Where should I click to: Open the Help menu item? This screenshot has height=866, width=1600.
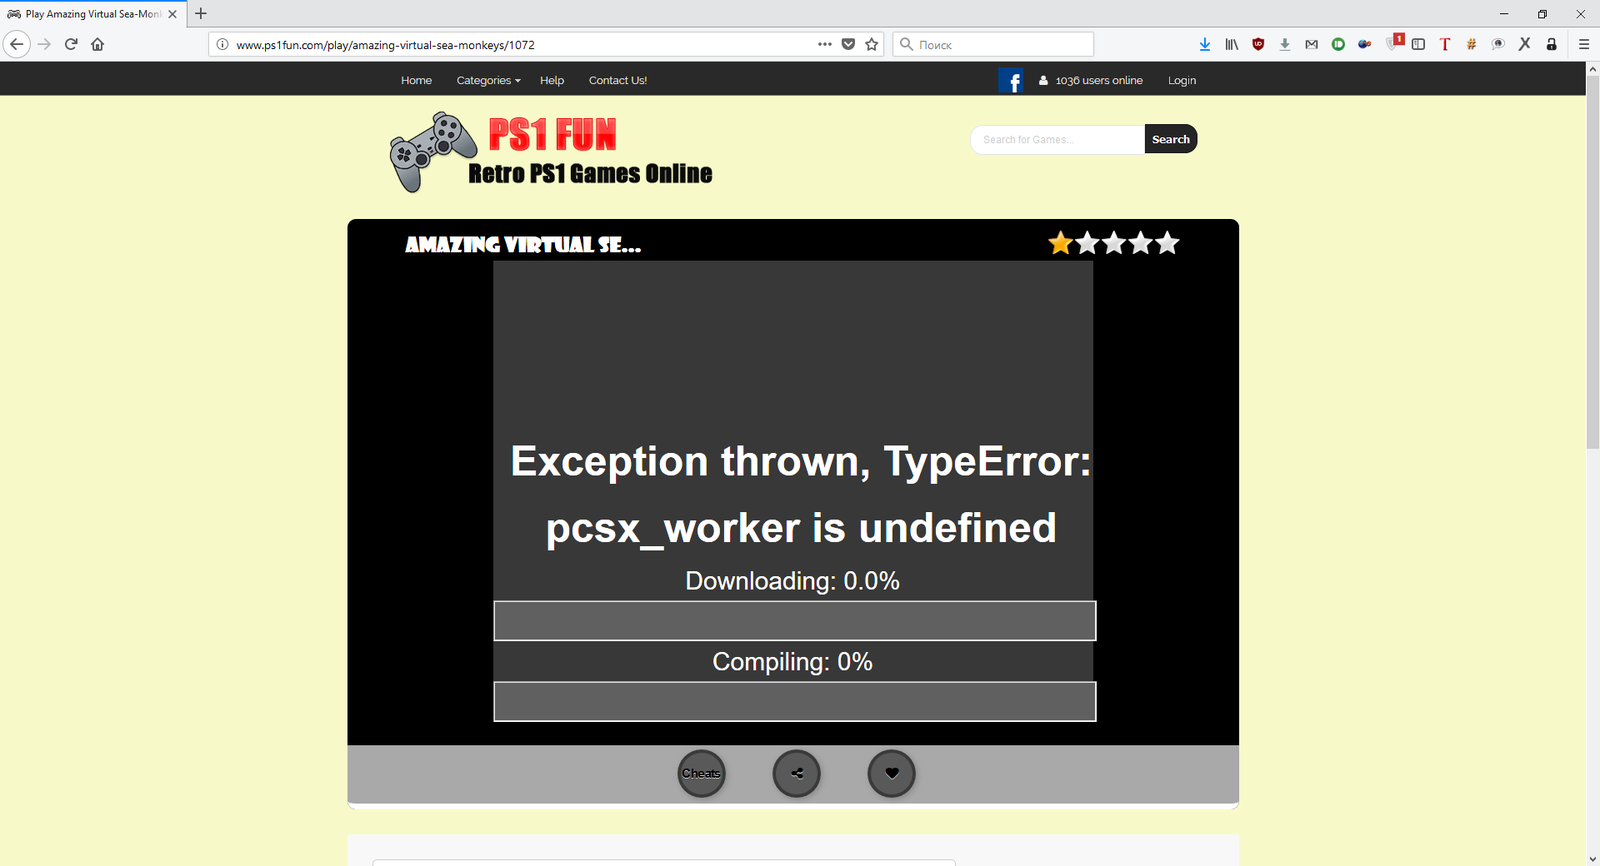(x=552, y=81)
